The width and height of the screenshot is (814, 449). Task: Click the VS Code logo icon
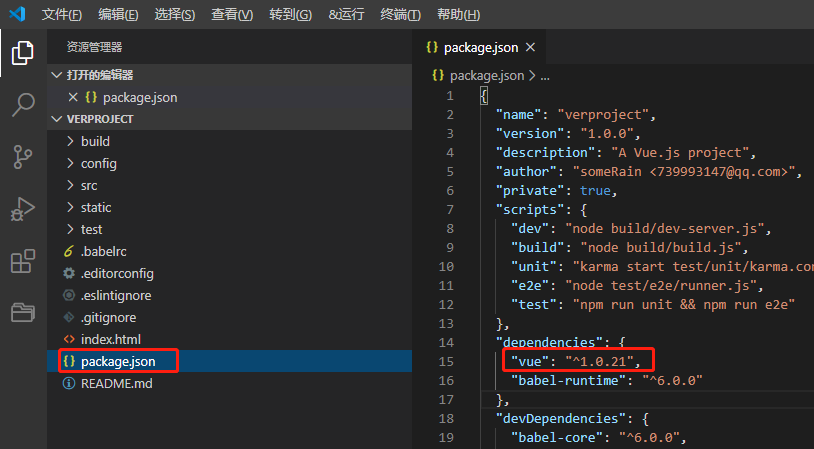click(x=17, y=14)
